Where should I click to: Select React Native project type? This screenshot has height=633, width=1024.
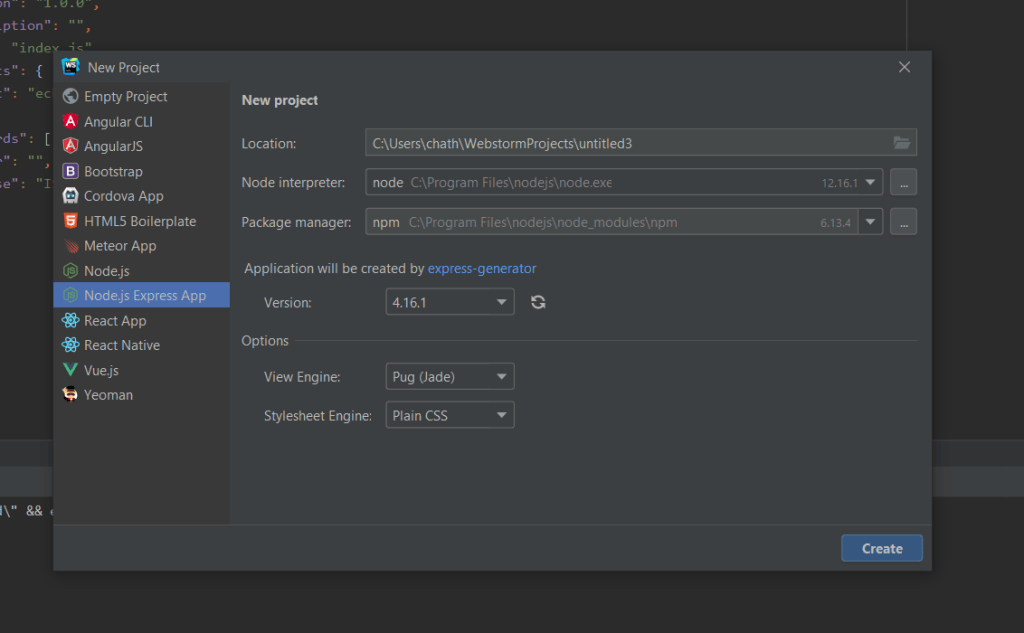[121, 345]
